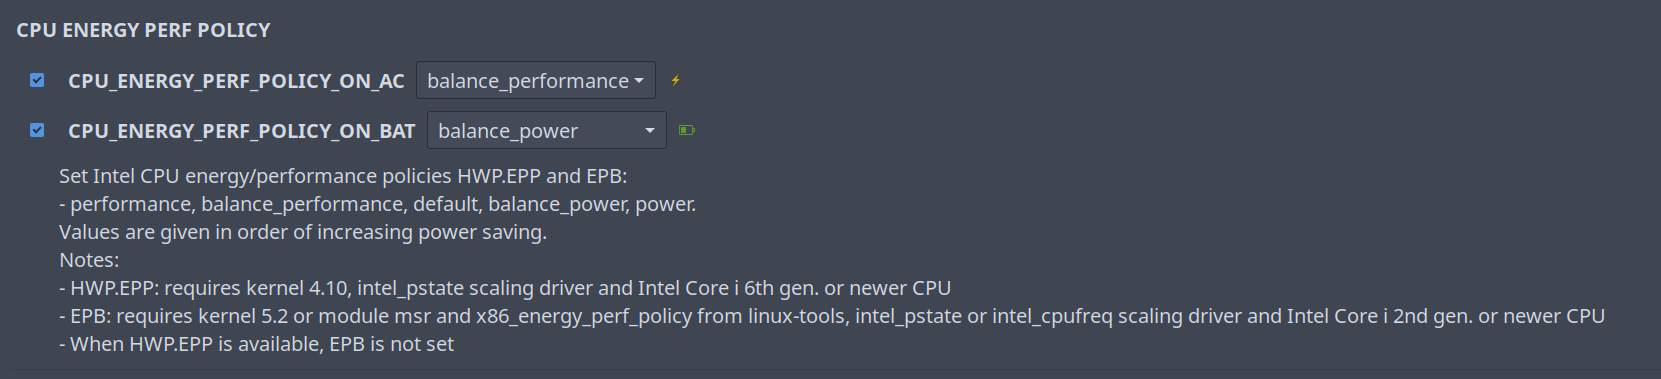
Task: Click the yellow lightning bolt AC power icon
Action: 676,80
